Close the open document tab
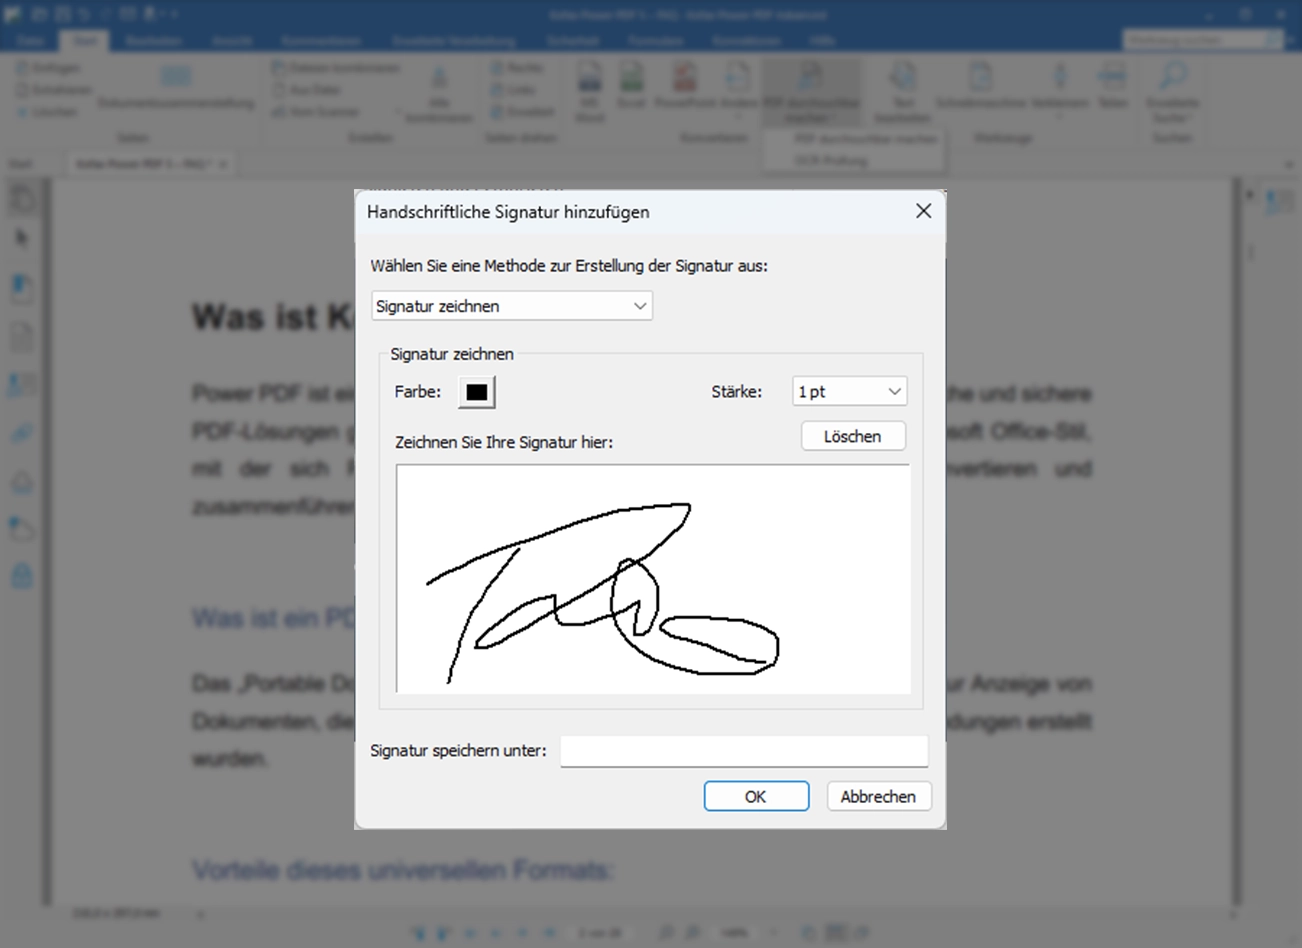The width and height of the screenshot is (1302, 948). pos(222,164)
